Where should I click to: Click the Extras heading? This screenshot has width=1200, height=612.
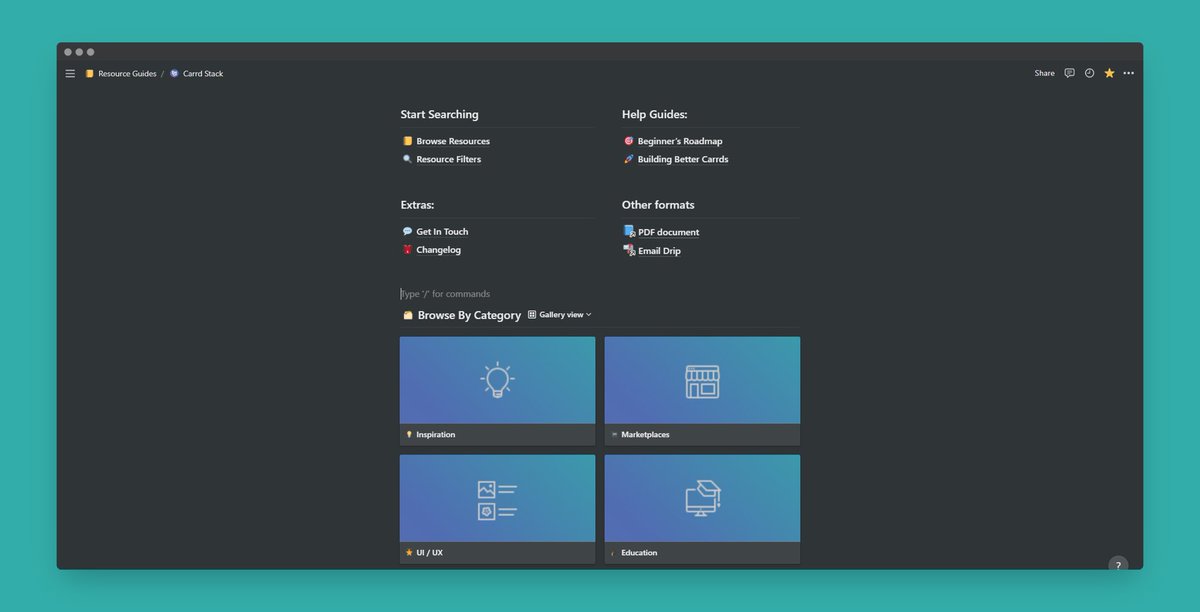point(417,205)
